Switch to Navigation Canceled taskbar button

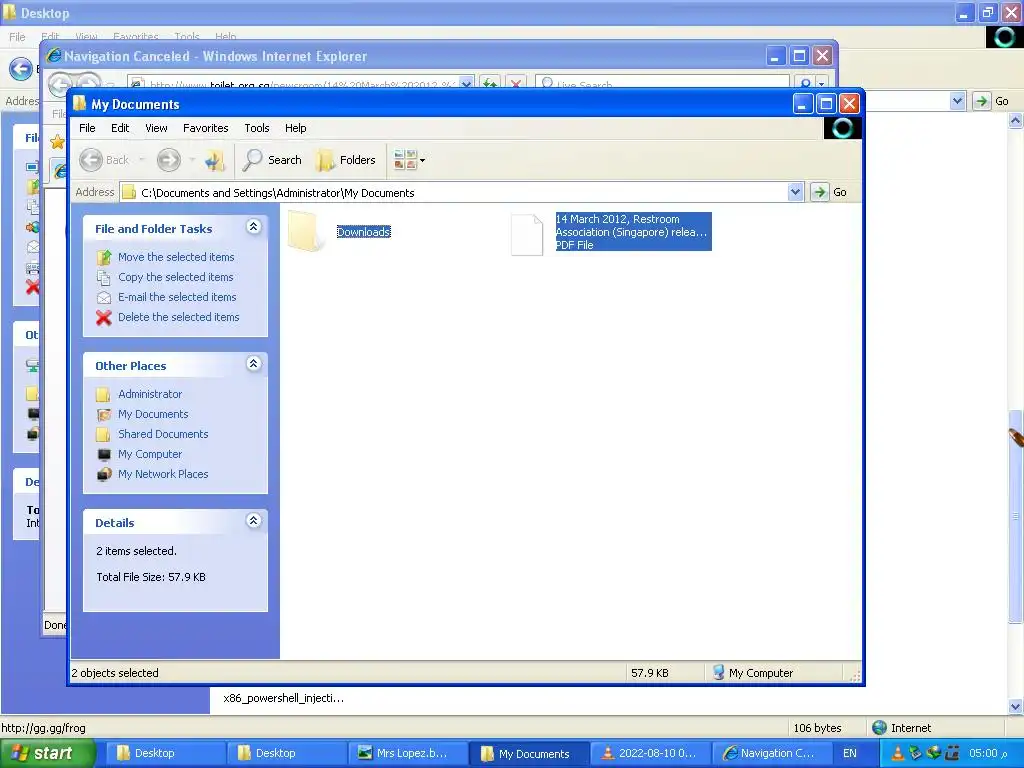(x=771, y=754)
